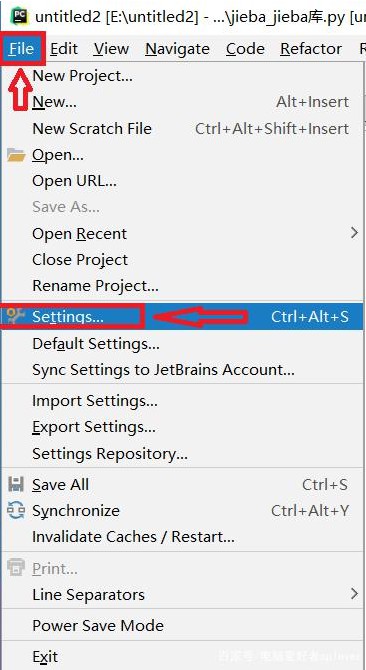The height and width of the screenshot is (670, 366).
Task: Open the File menu
Action: point(21,49)
